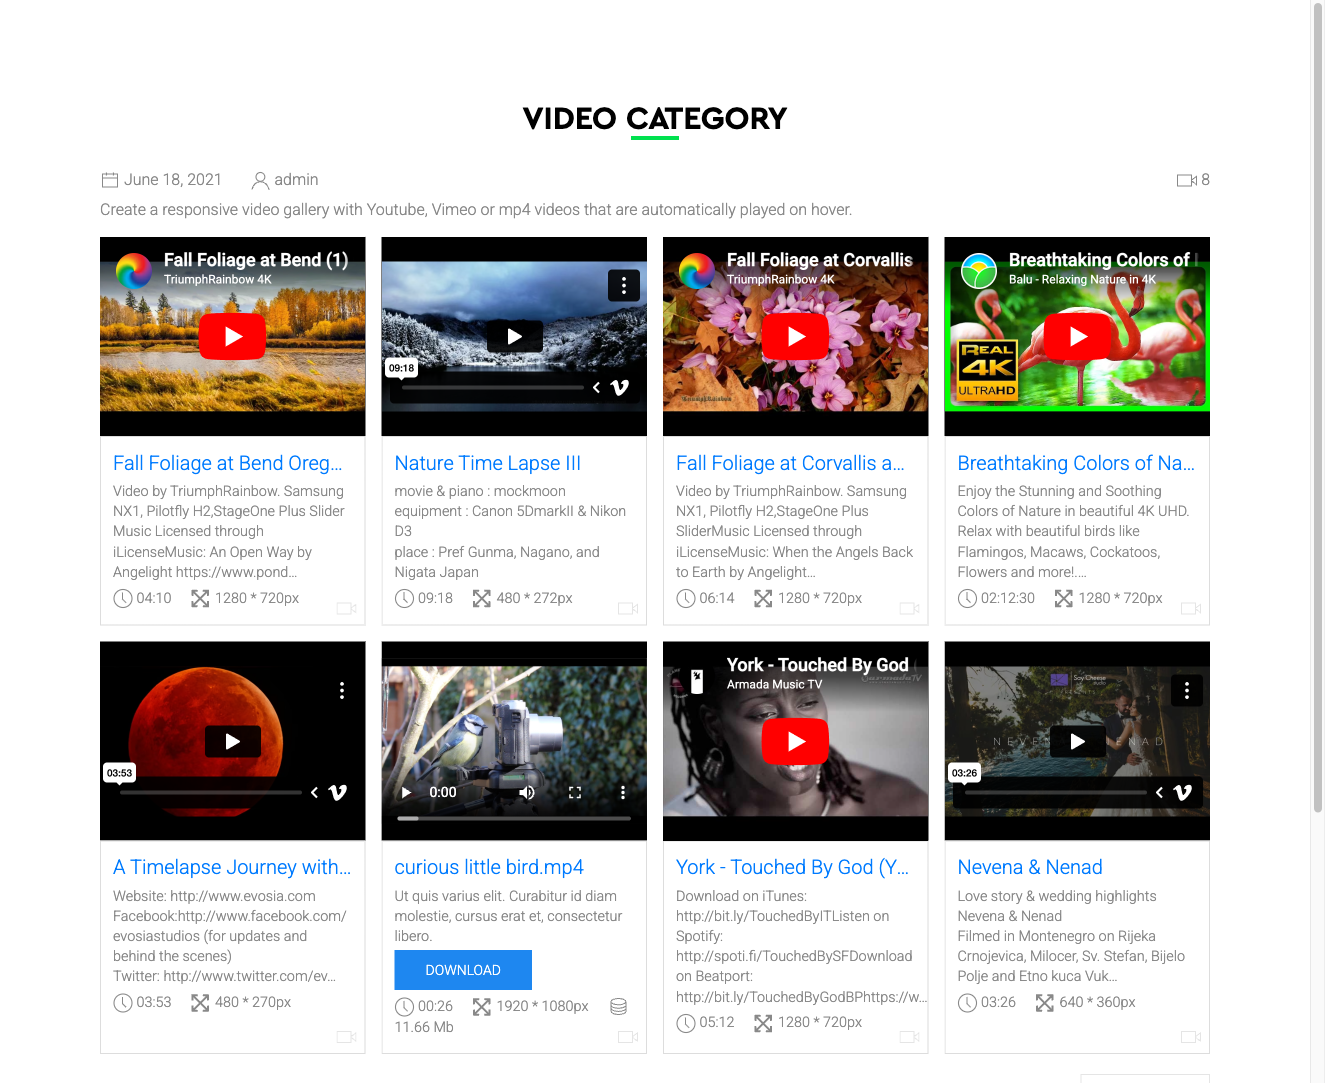Click the camera icon showing 8 videos
This screenshot has height=1083, width=1325.
point(1186,179)
